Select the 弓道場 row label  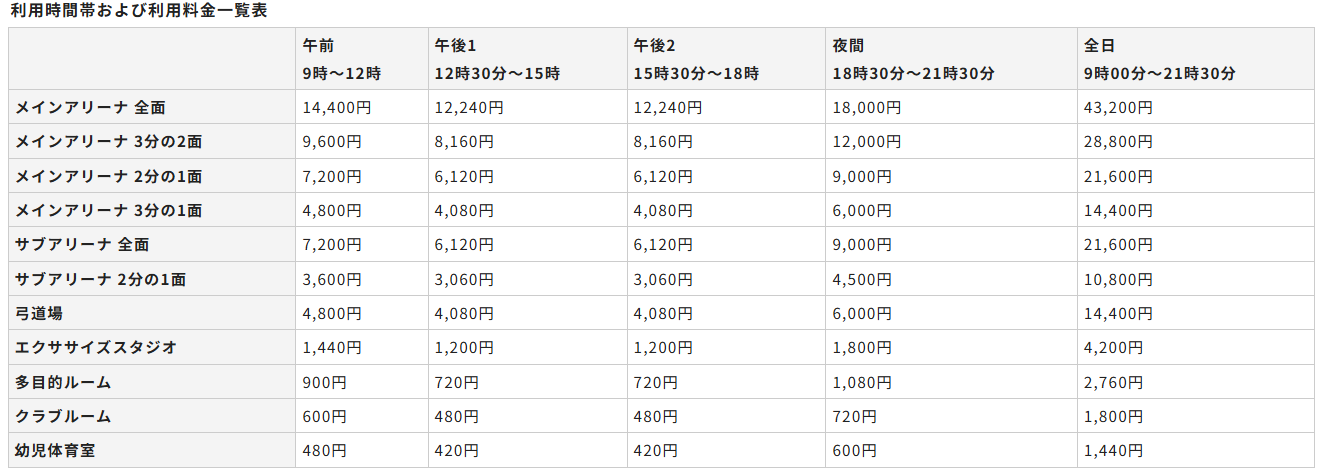pyautogui.click(x=39, y=313)
